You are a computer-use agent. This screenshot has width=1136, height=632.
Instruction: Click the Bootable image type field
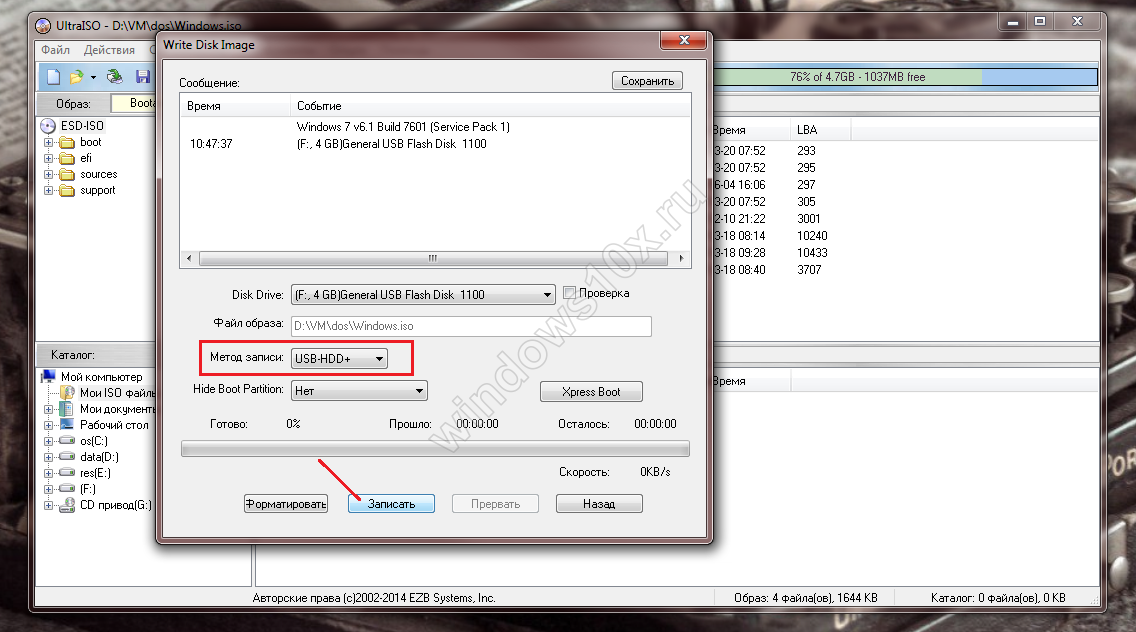pos(134,104)
